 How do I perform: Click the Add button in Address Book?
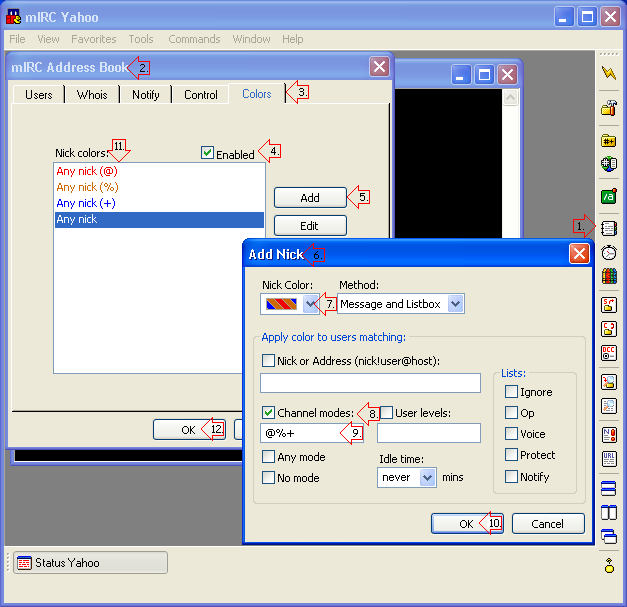pyautogui.click(x=310, y=198)
